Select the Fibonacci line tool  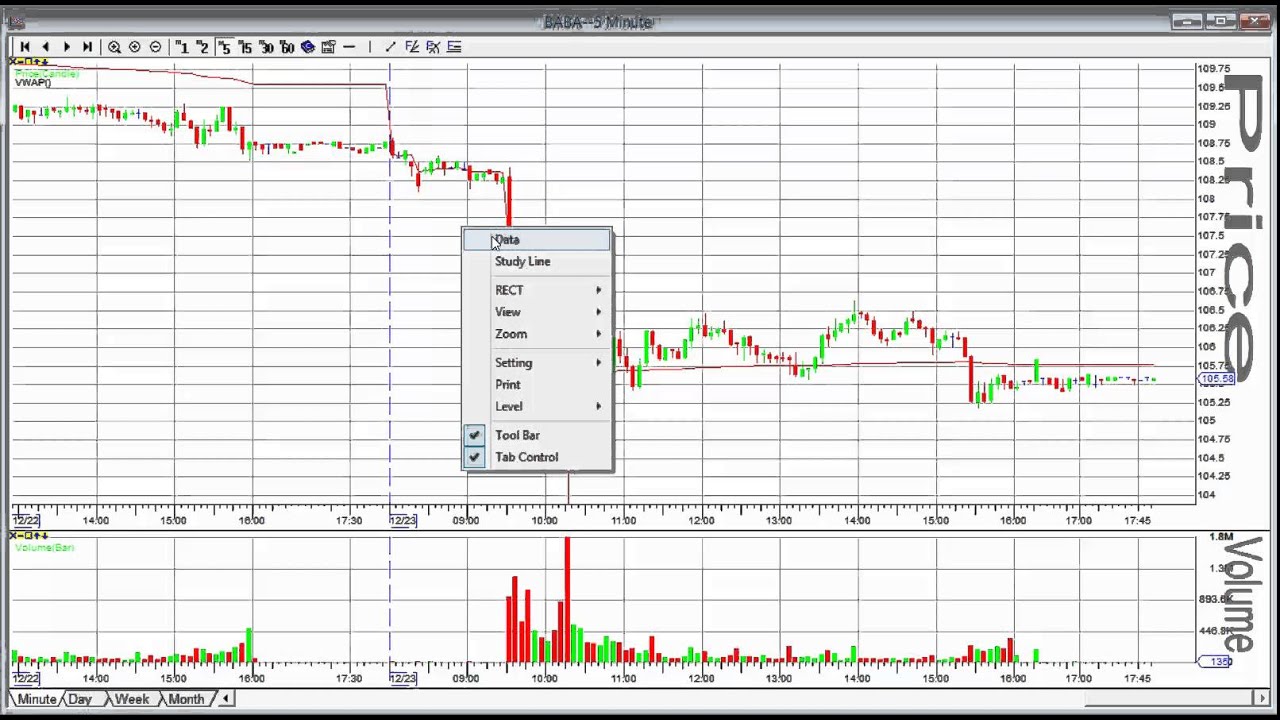click(412, 47)
